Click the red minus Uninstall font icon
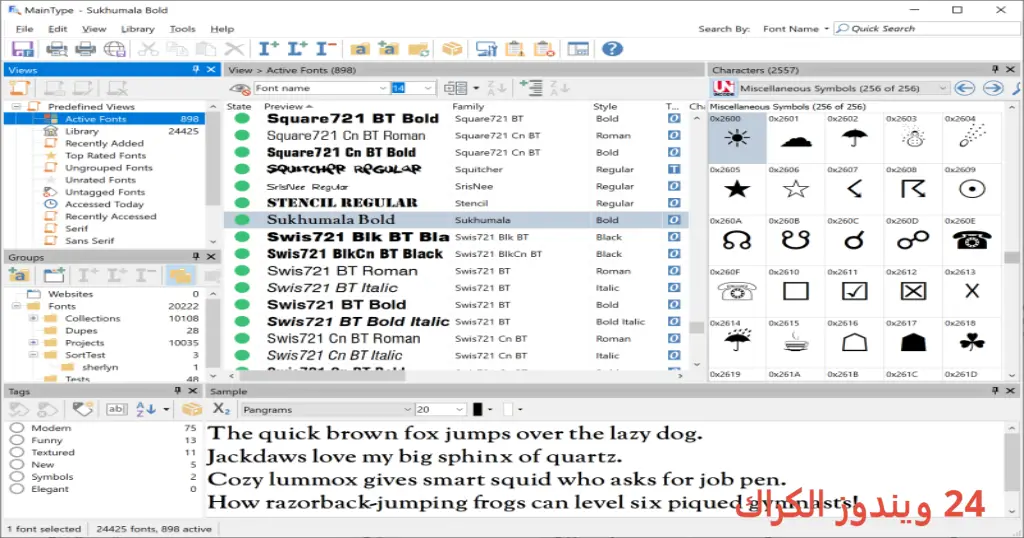 click(x=325, y=49)
